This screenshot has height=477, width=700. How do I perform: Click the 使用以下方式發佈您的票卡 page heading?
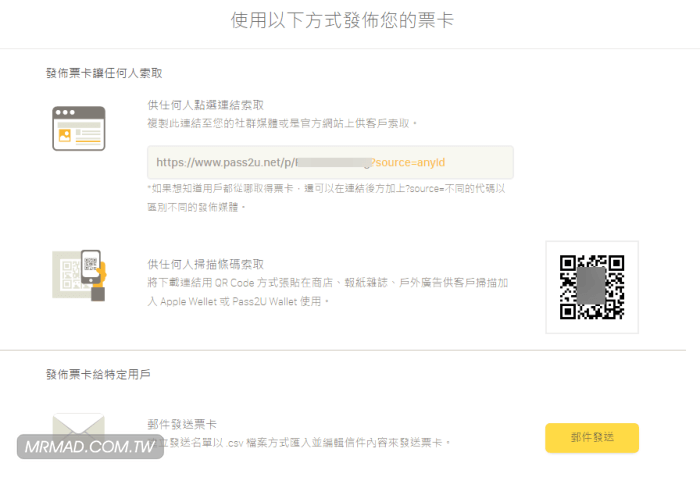point(342,20)
